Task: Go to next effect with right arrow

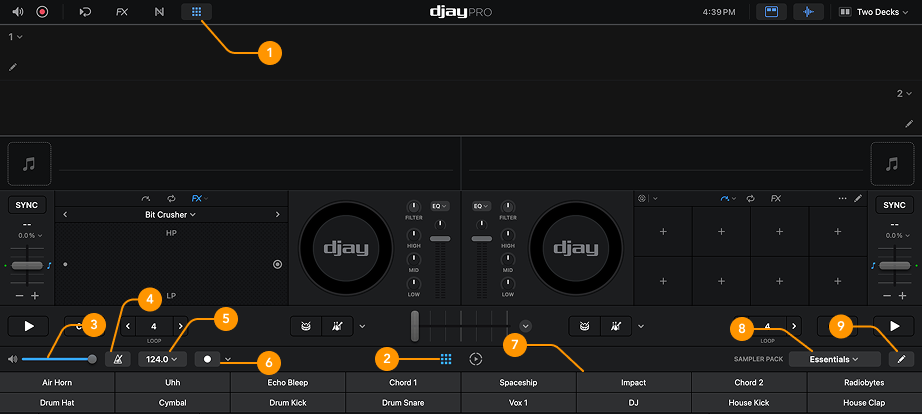Action: (x=278, y=215)
